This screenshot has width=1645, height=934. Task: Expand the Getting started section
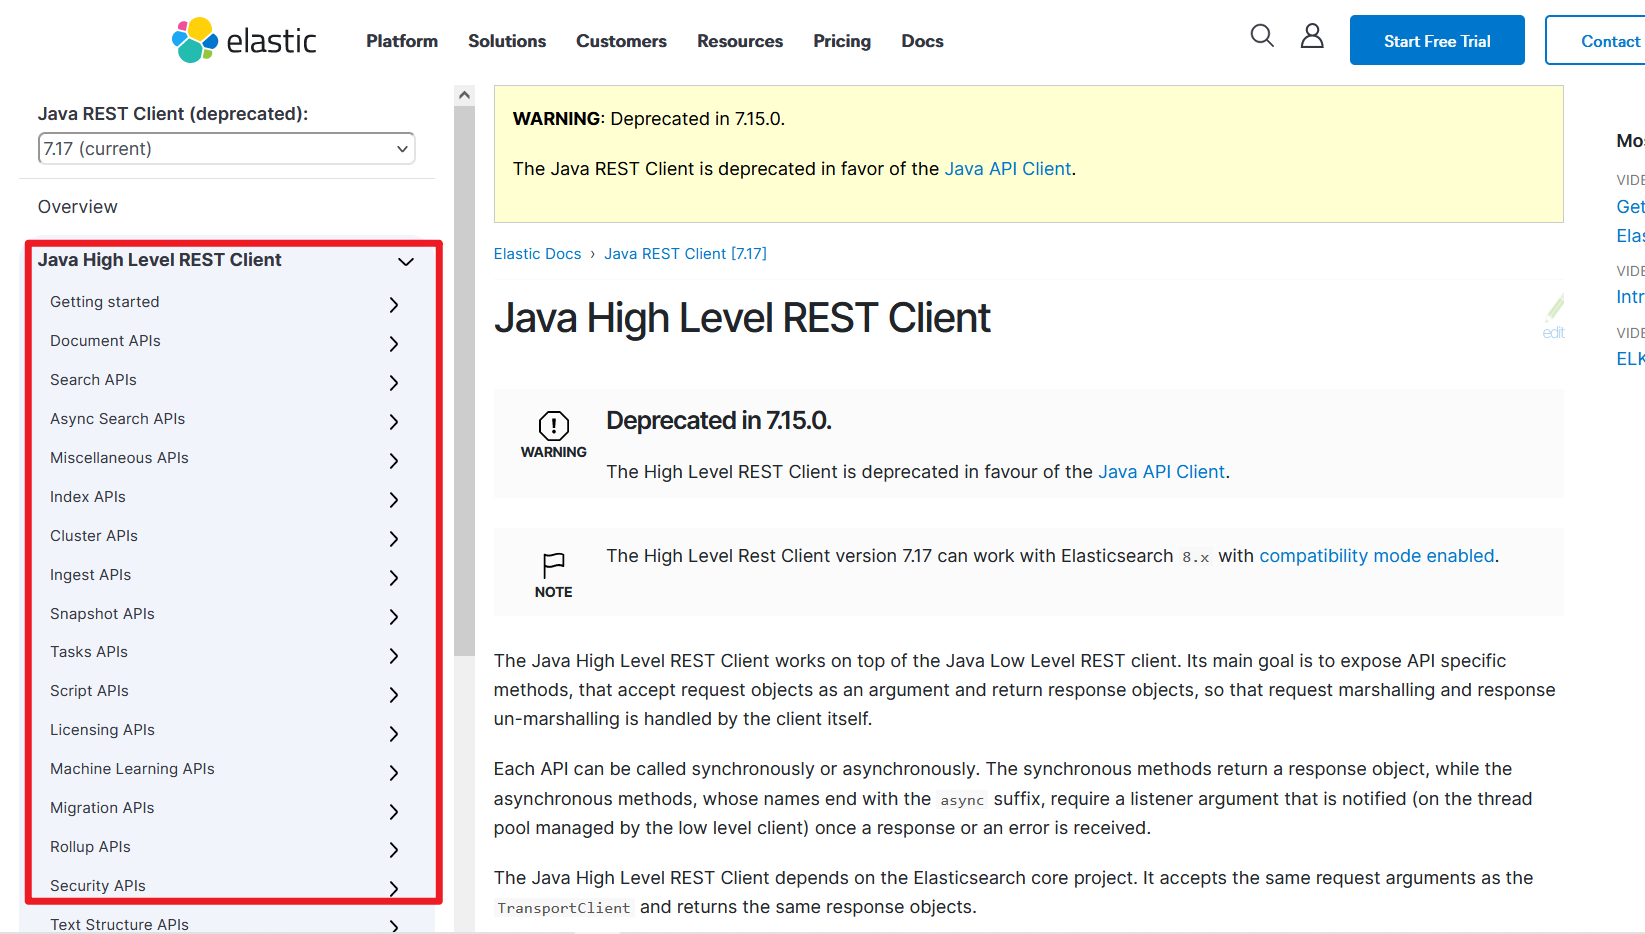point(394,305)
